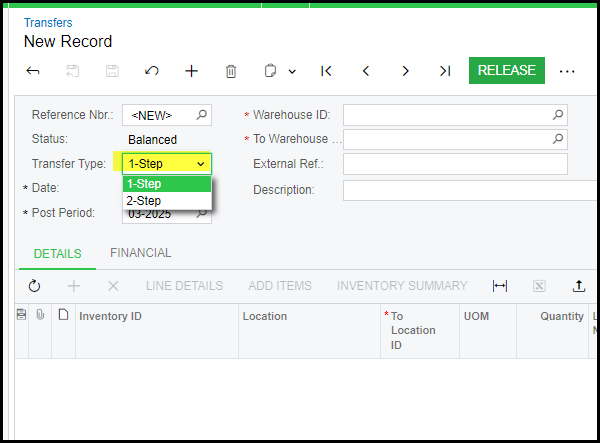This screenshot has width=600, height=443.
Task: Switch to the FINANCIAL tab
Action: 140,253
